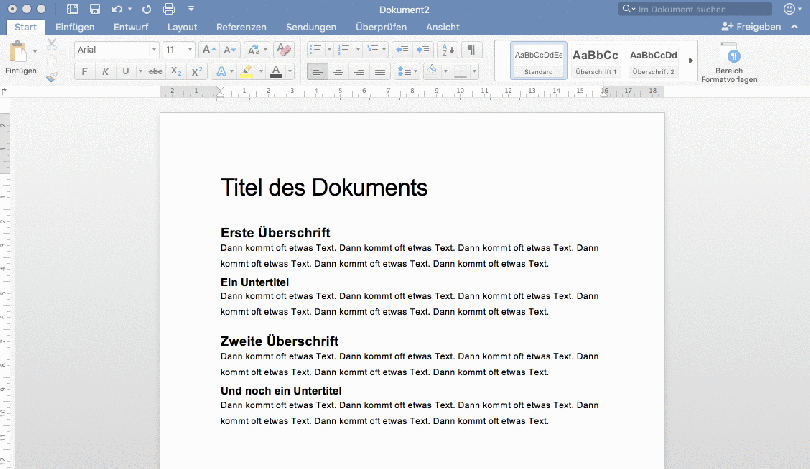Viewport: 810px width, 469px height.
Task: Toggle bold formatting (F button)
Action: [85, 72]
